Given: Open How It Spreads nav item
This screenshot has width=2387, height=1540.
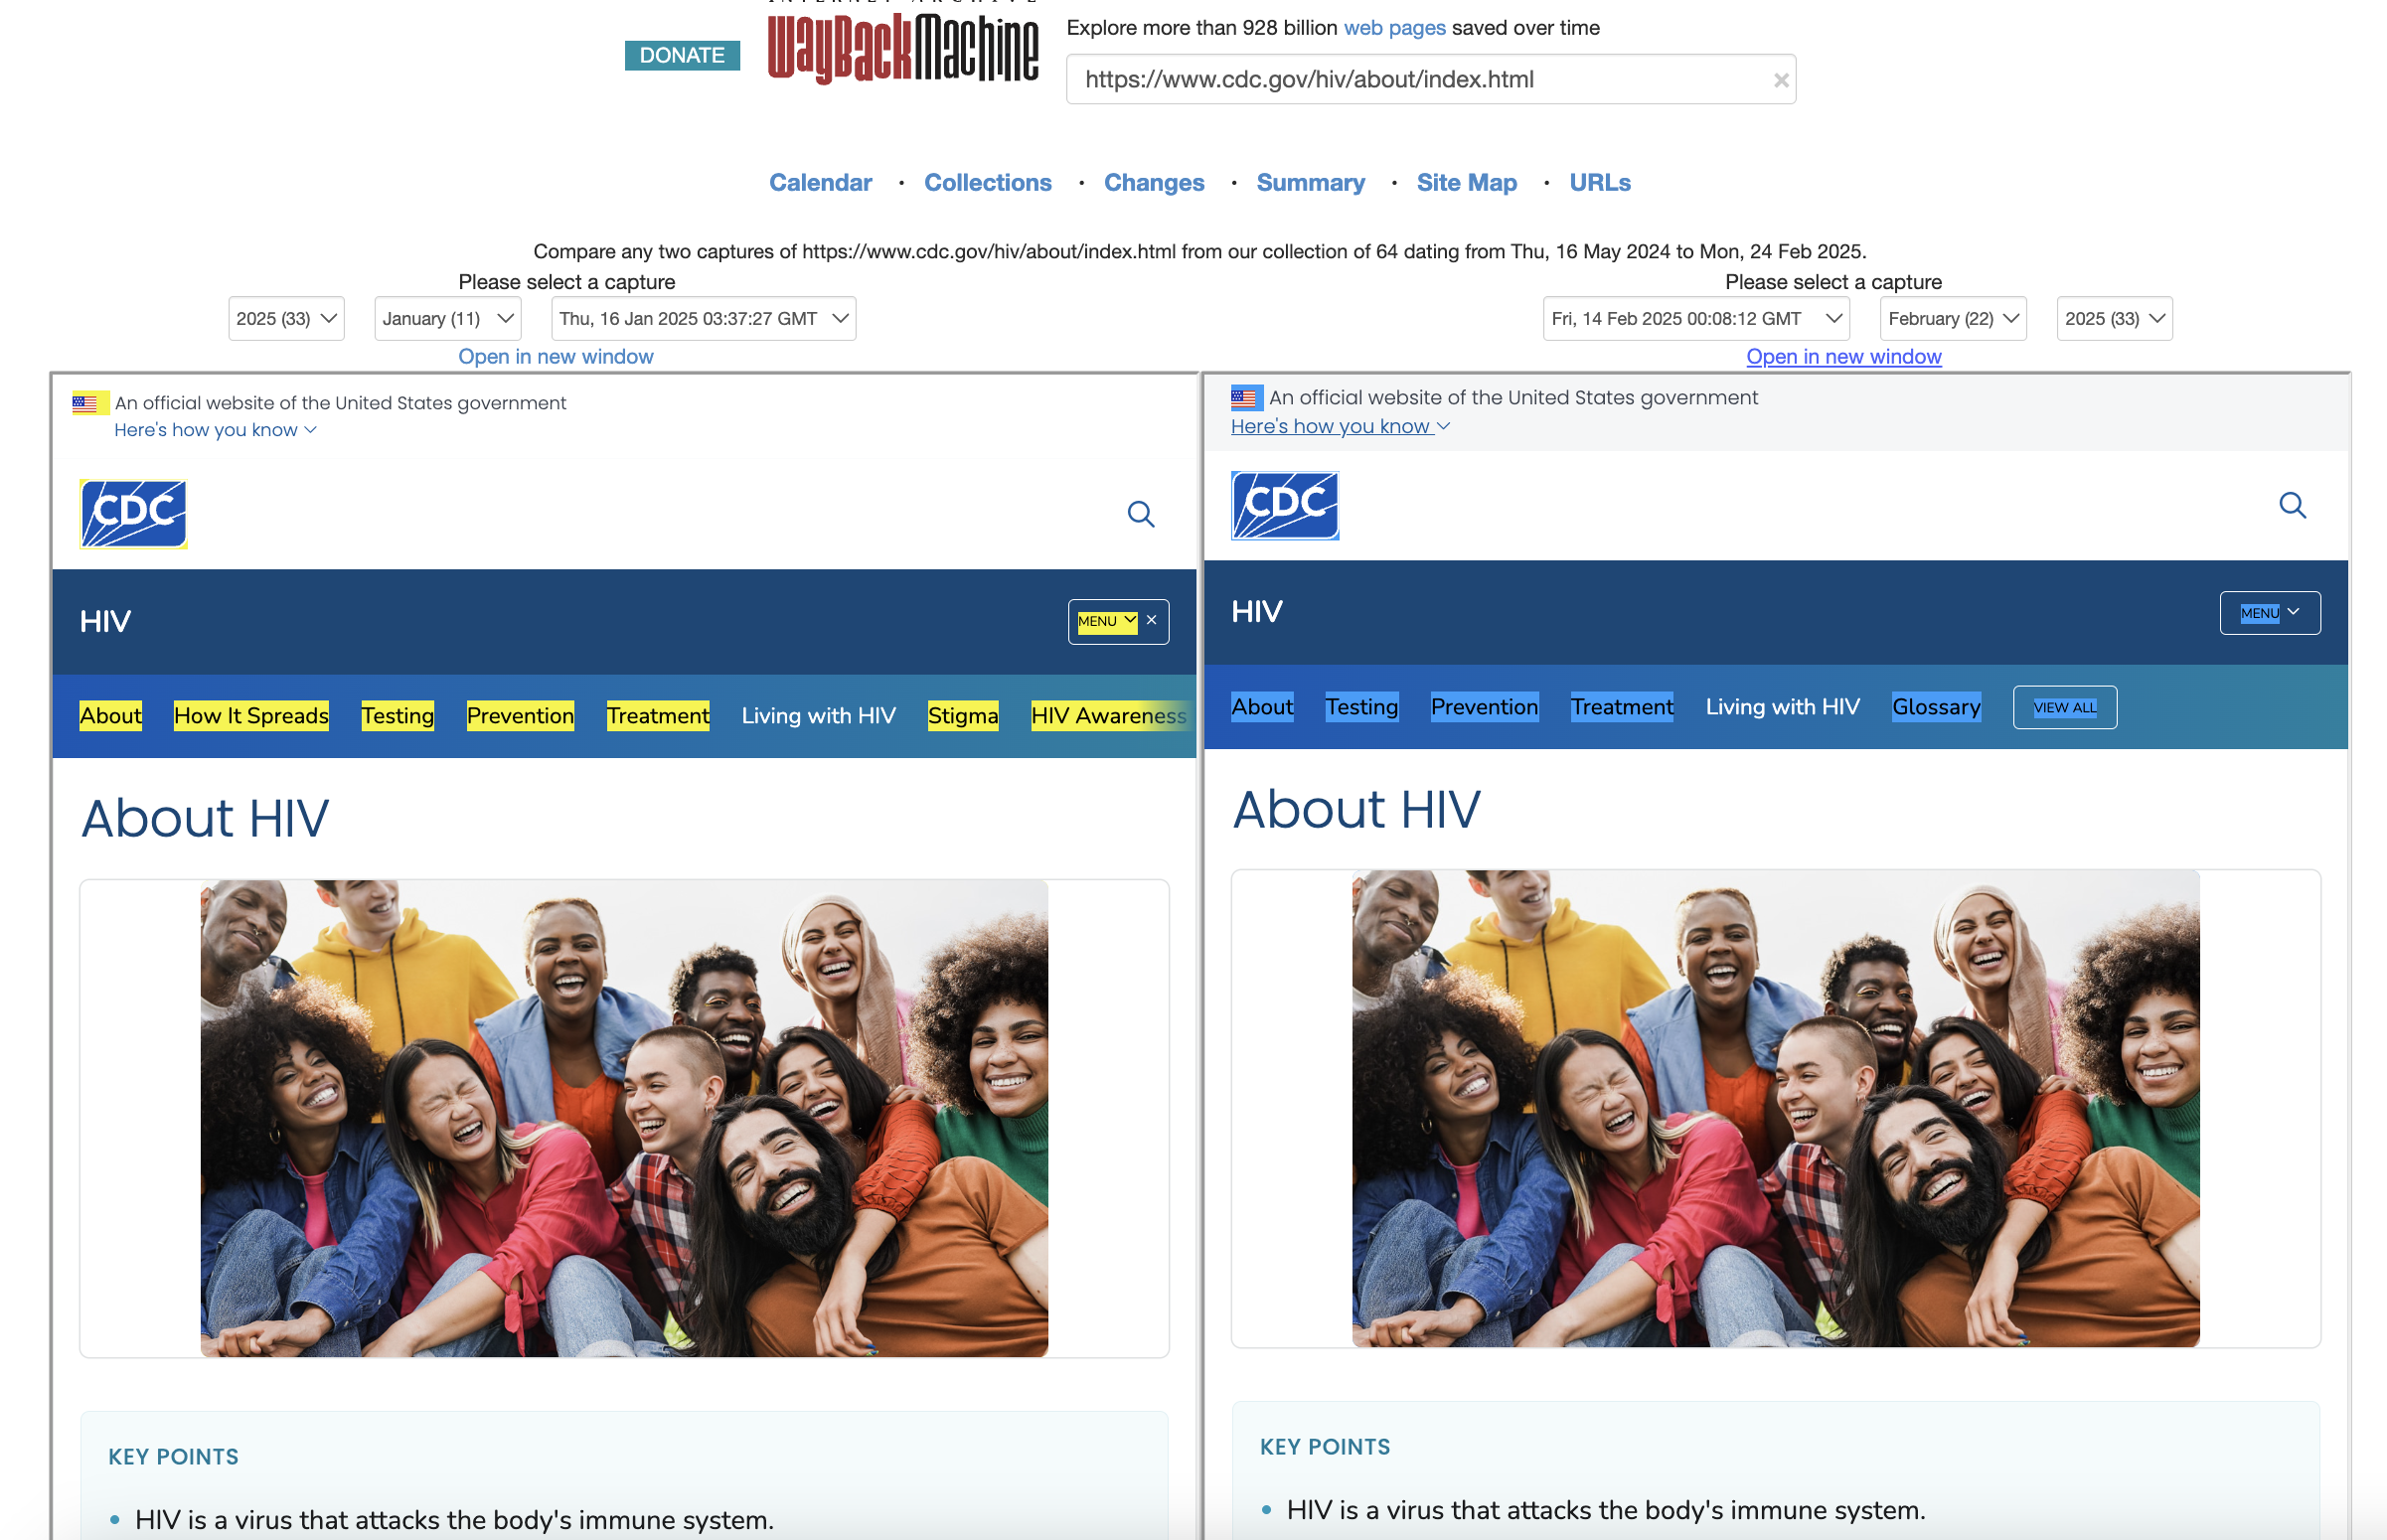Looking at the screenshot, I should (x=251, y=716).
